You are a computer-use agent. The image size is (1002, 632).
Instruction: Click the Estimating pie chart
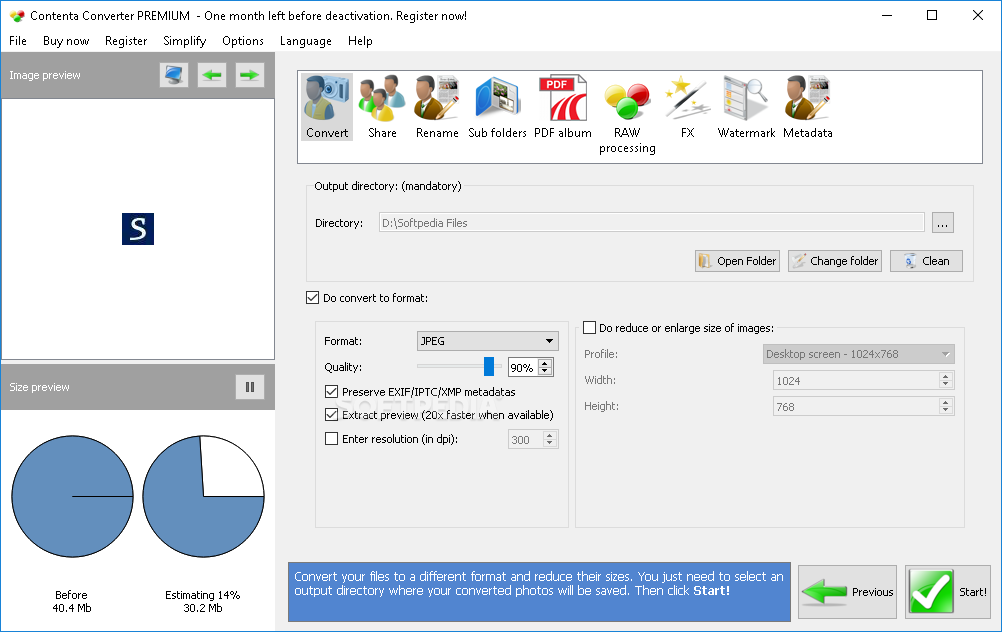pyautogui.click(x=203, y=497)
